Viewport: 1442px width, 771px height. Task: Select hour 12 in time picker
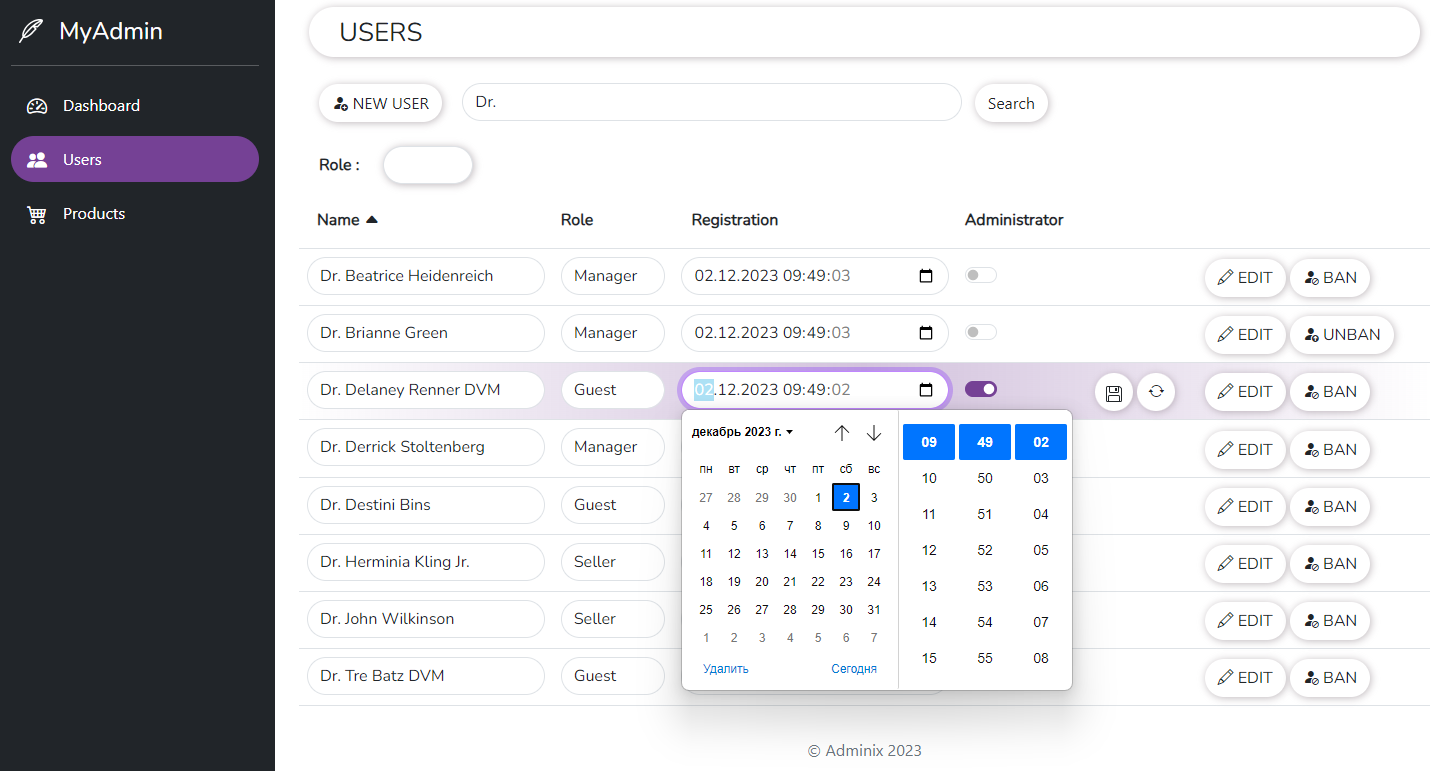click(929, 551)
